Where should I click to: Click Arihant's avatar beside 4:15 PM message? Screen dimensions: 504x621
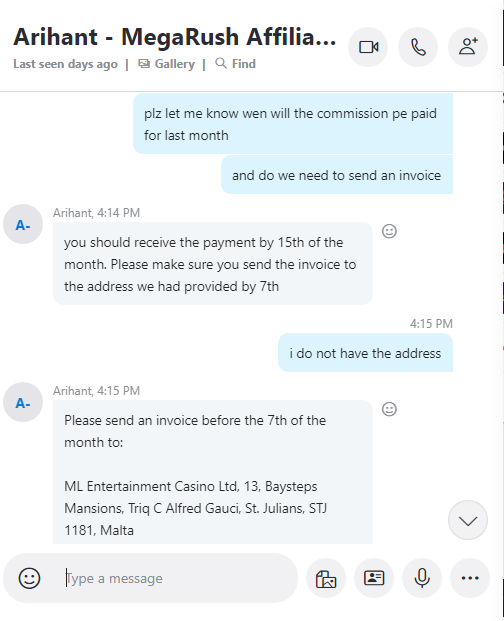point(23,402)
